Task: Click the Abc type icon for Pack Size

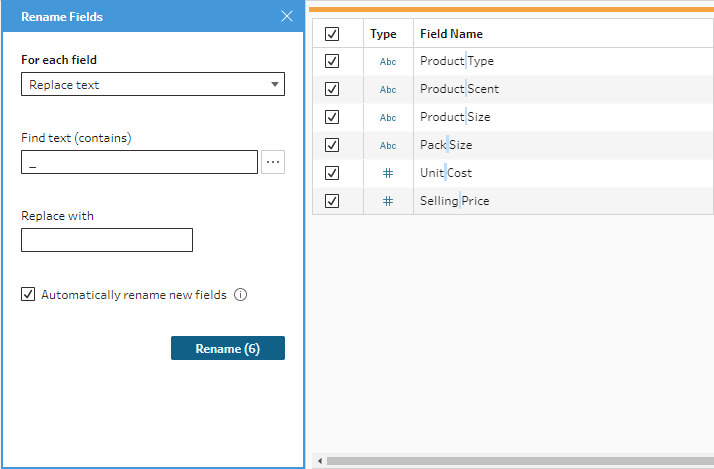Action: pos(388,145)
